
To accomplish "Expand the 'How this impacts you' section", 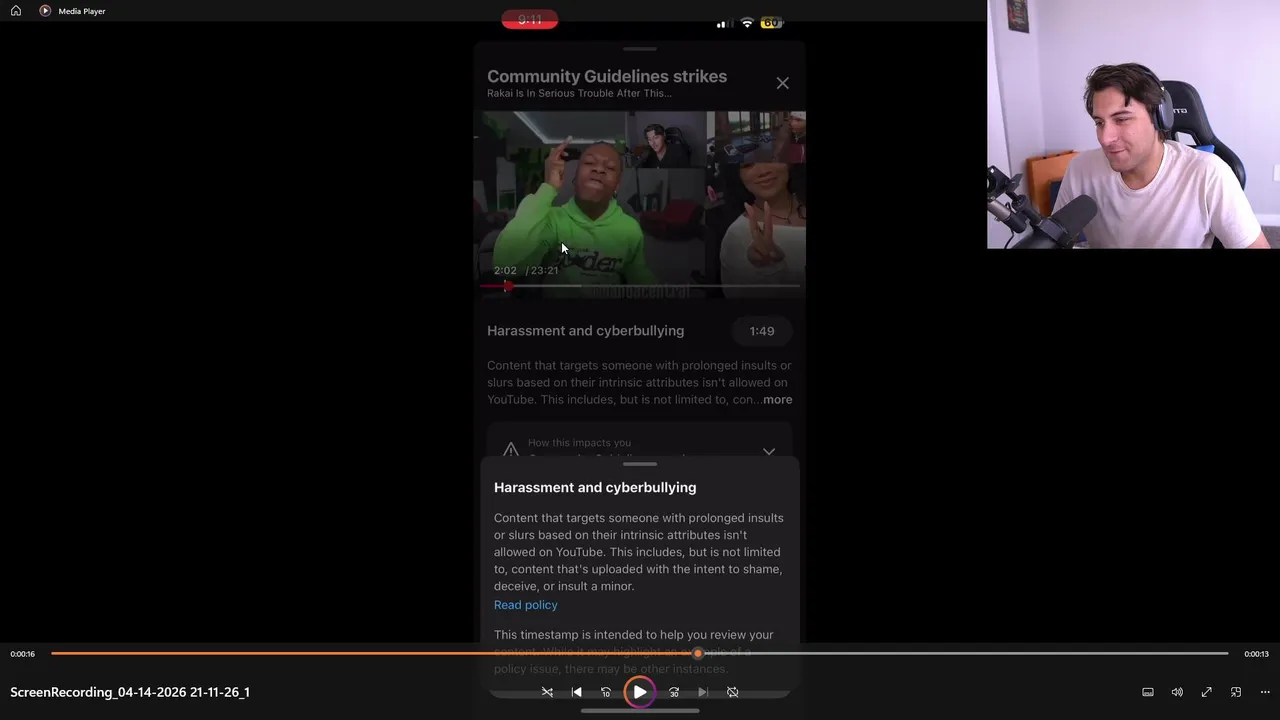I will click(x=769, y=451).
